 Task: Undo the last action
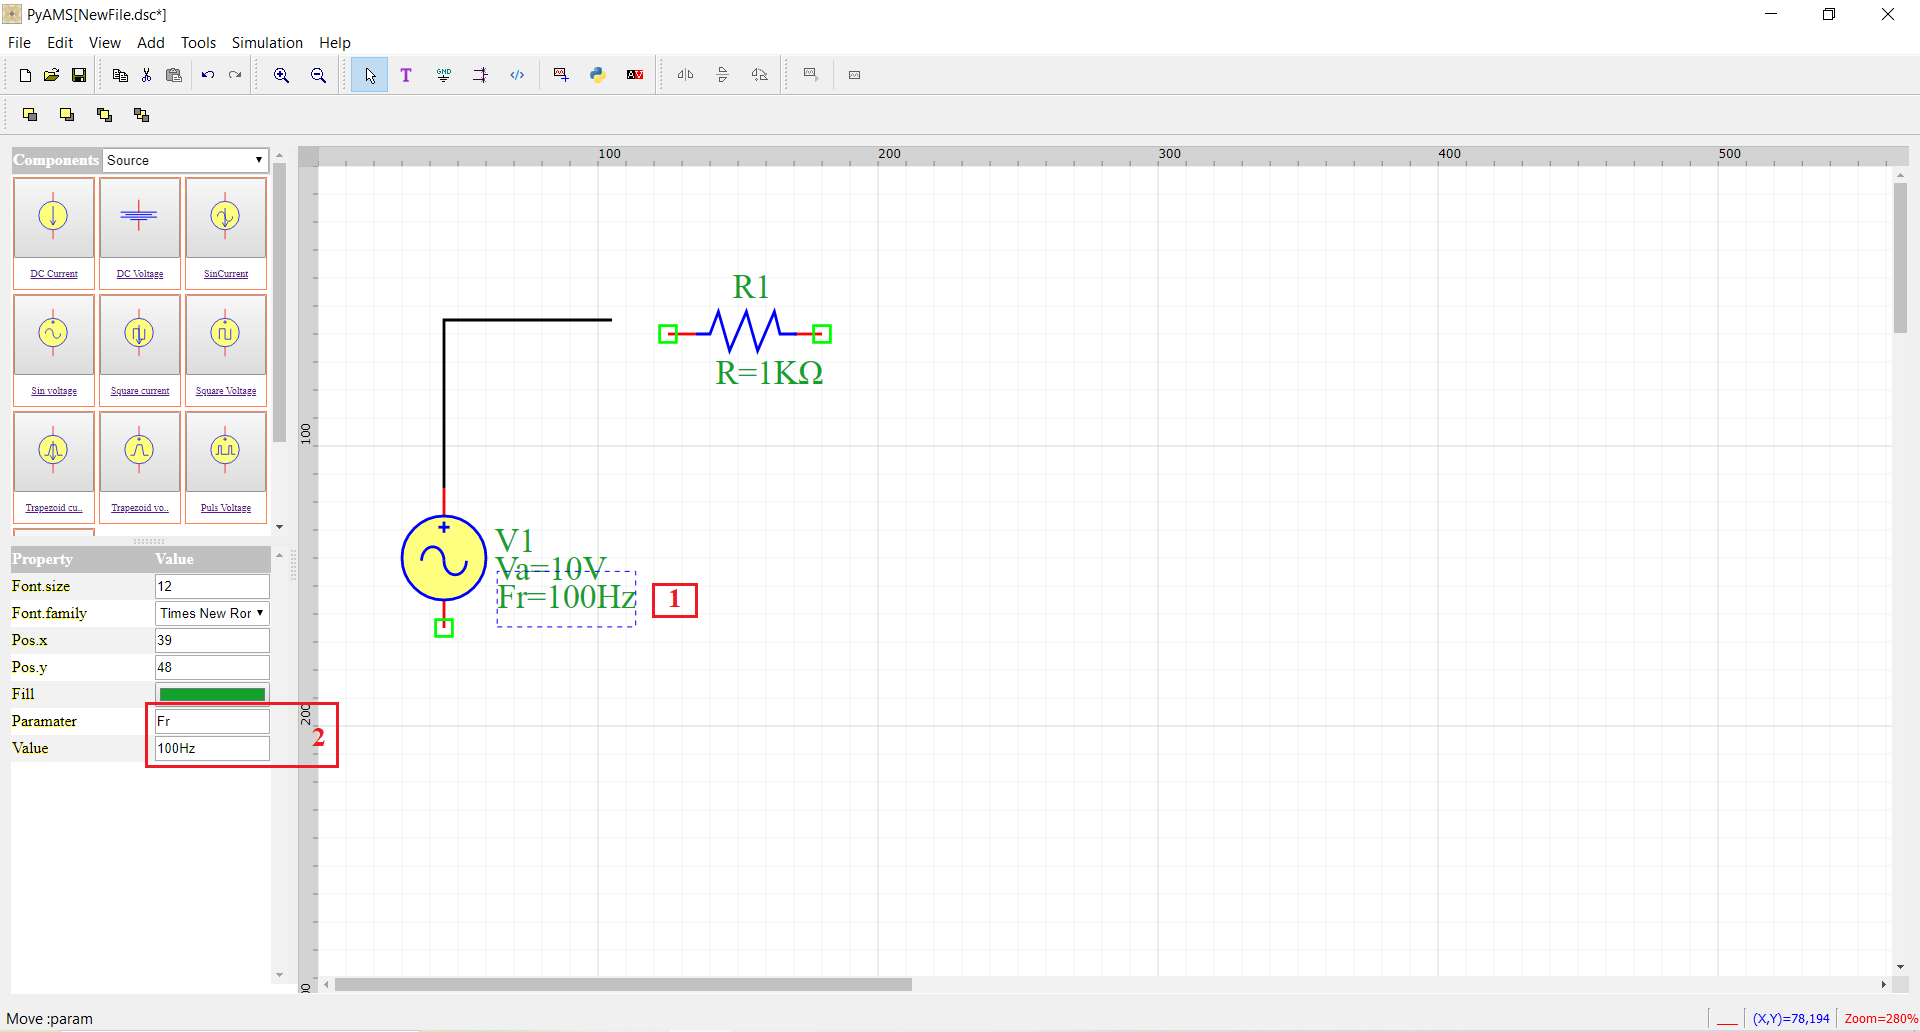pos(208,75)
